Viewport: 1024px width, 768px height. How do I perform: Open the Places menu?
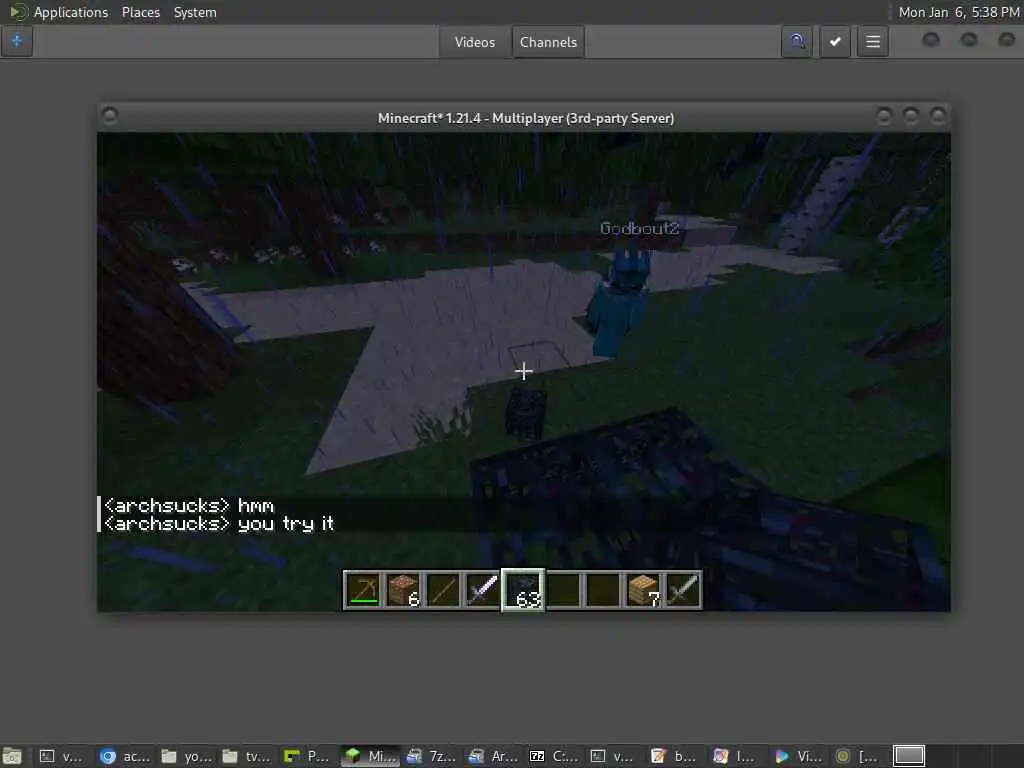[140, 12]
